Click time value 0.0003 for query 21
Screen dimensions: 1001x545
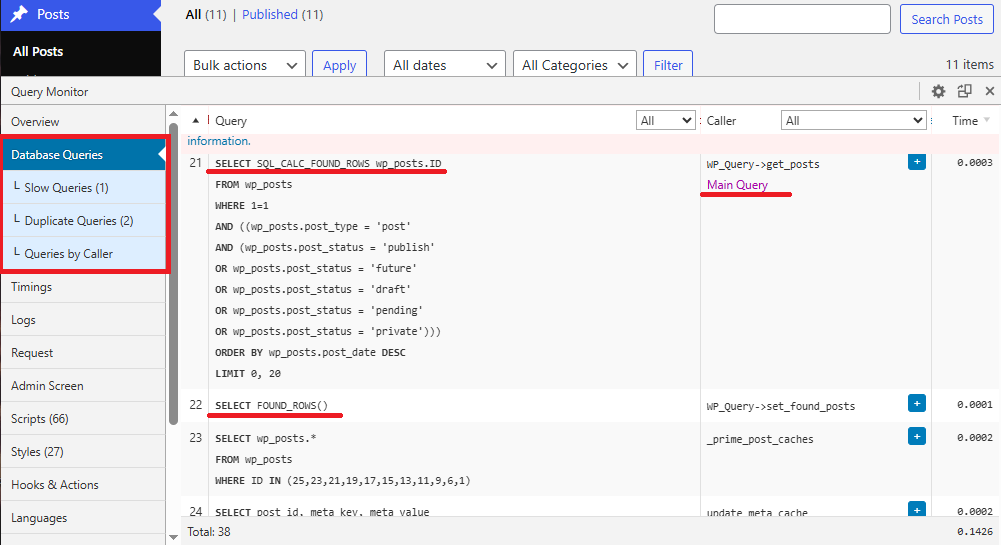tap(975, 163)
